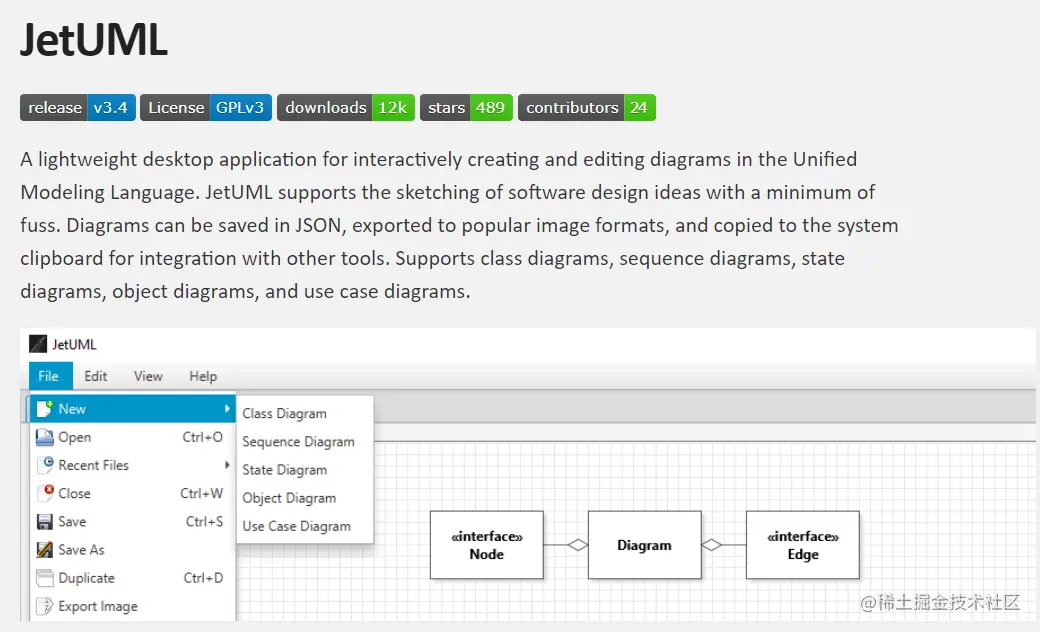Create a new Use Case Diagram
Screen dimensions: 1040x632
(304, 526)
